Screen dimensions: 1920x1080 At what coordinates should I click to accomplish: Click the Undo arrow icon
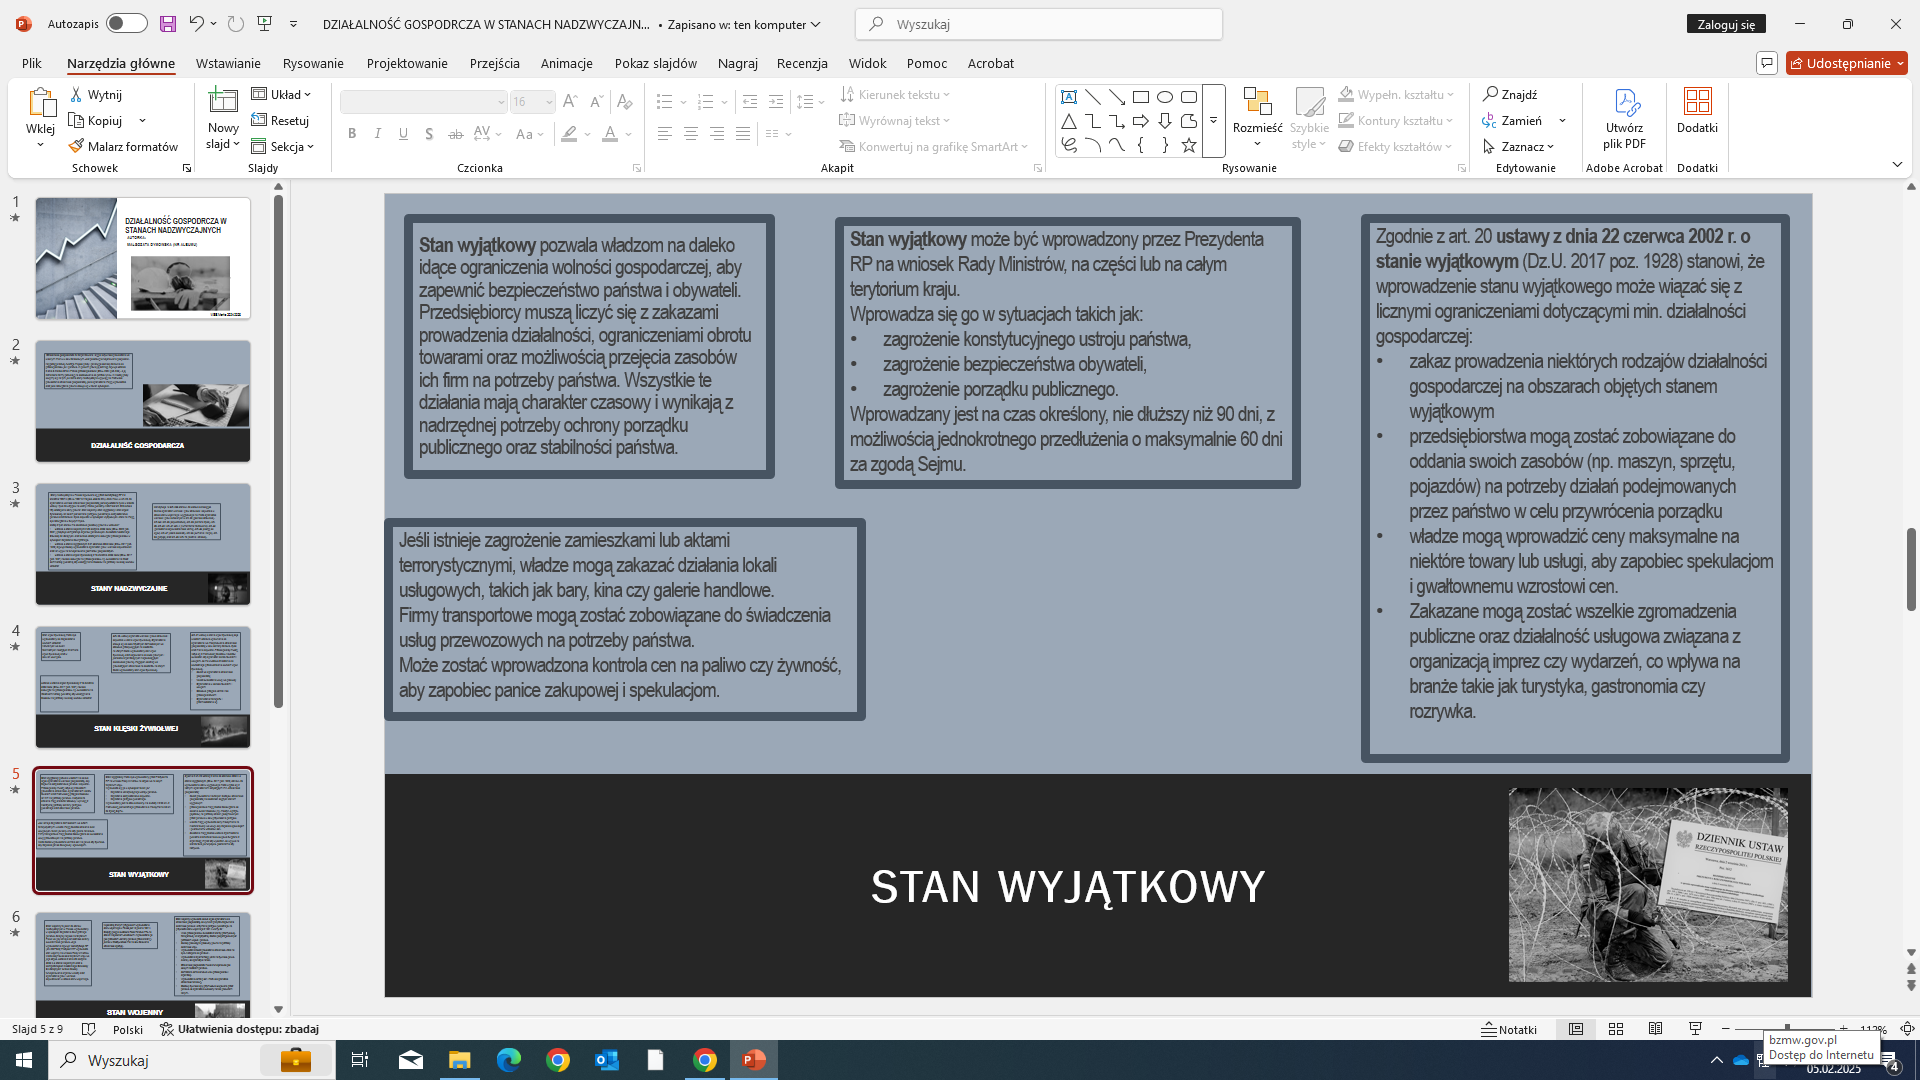196,24
